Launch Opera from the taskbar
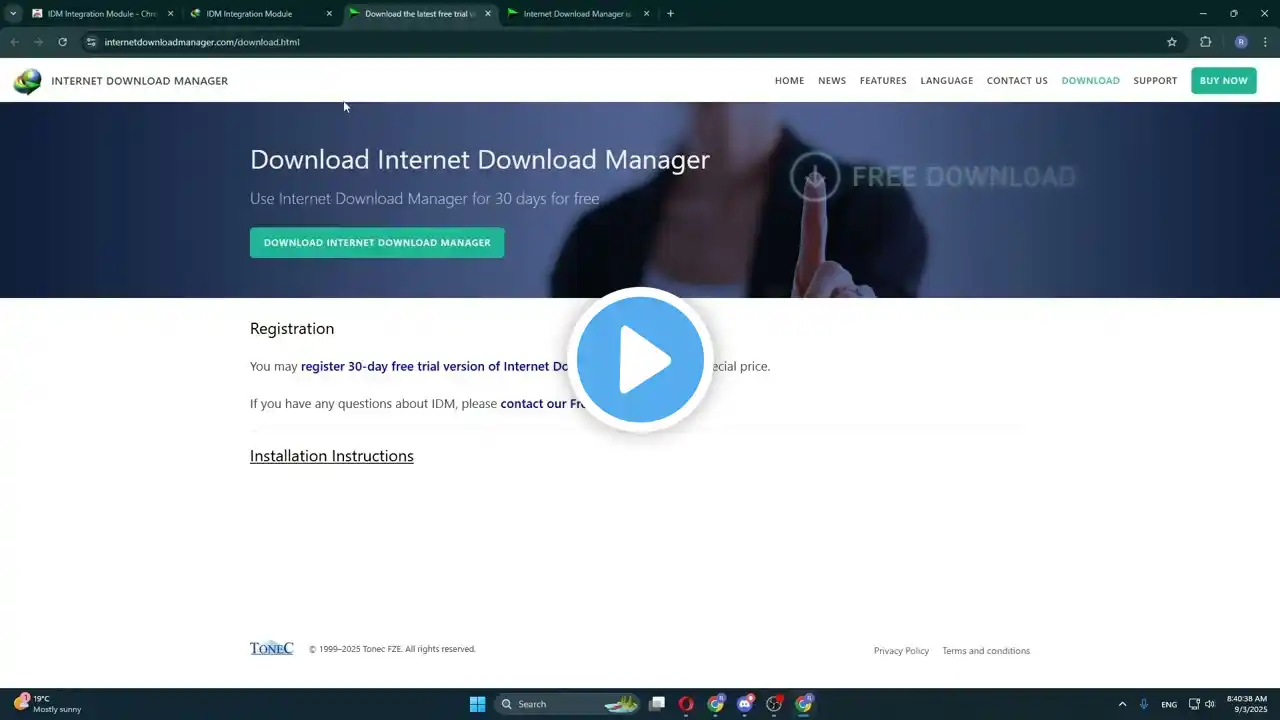This screenshot has height=720, width=1280. tap(686, 704)
